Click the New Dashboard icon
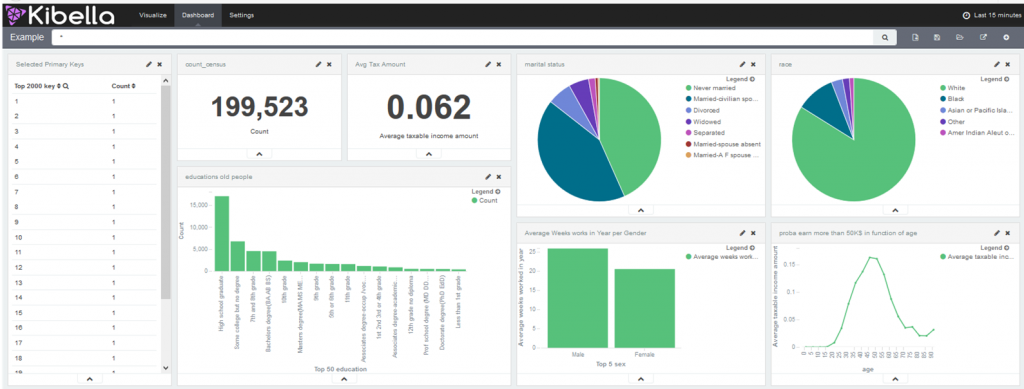The image size is (1024, 389). [916, 38]
